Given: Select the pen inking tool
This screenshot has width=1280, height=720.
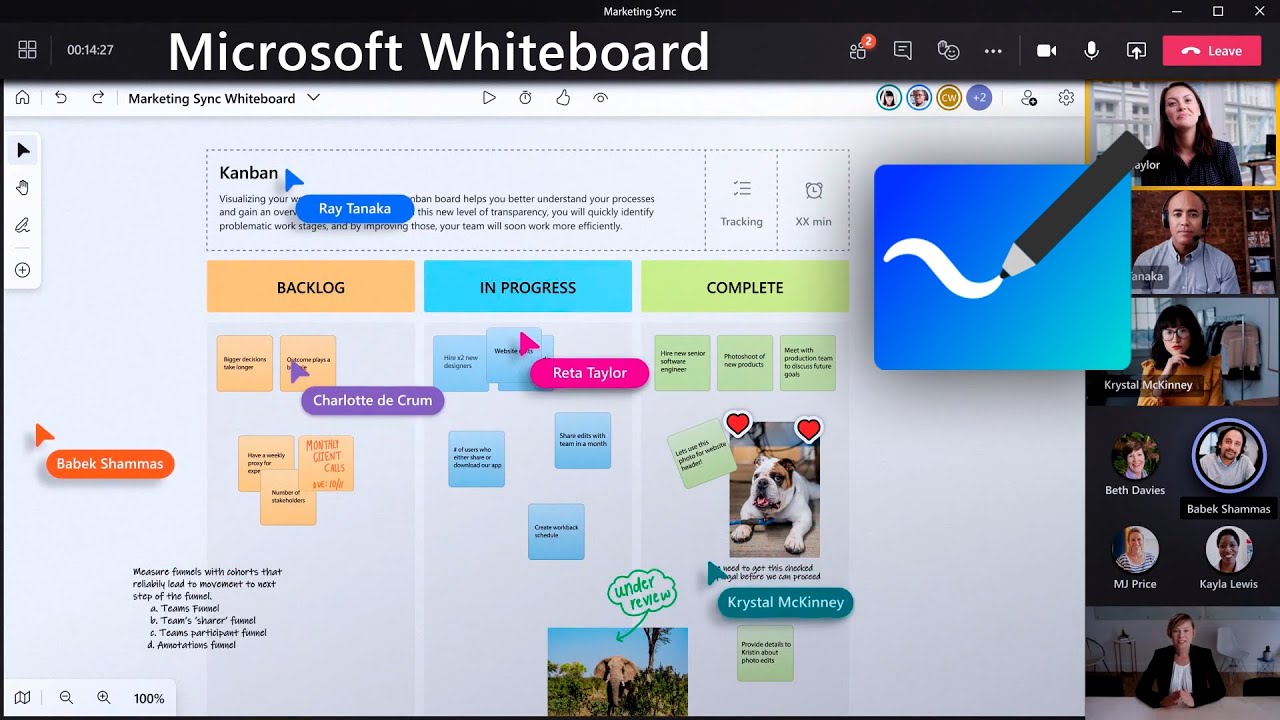Looking at the screenshot, I should (x=23, y=226).
